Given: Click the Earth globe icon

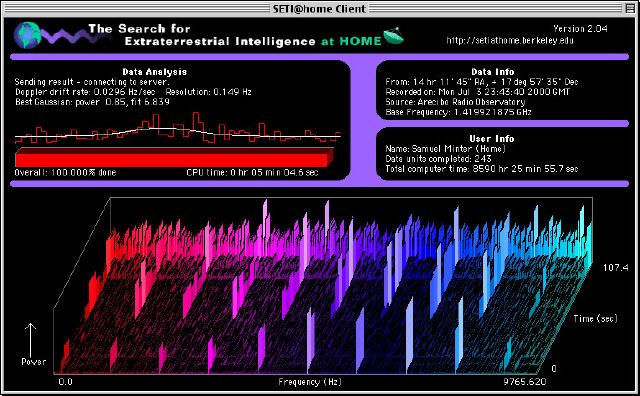Looking at the screenshot, I should 27,35.
